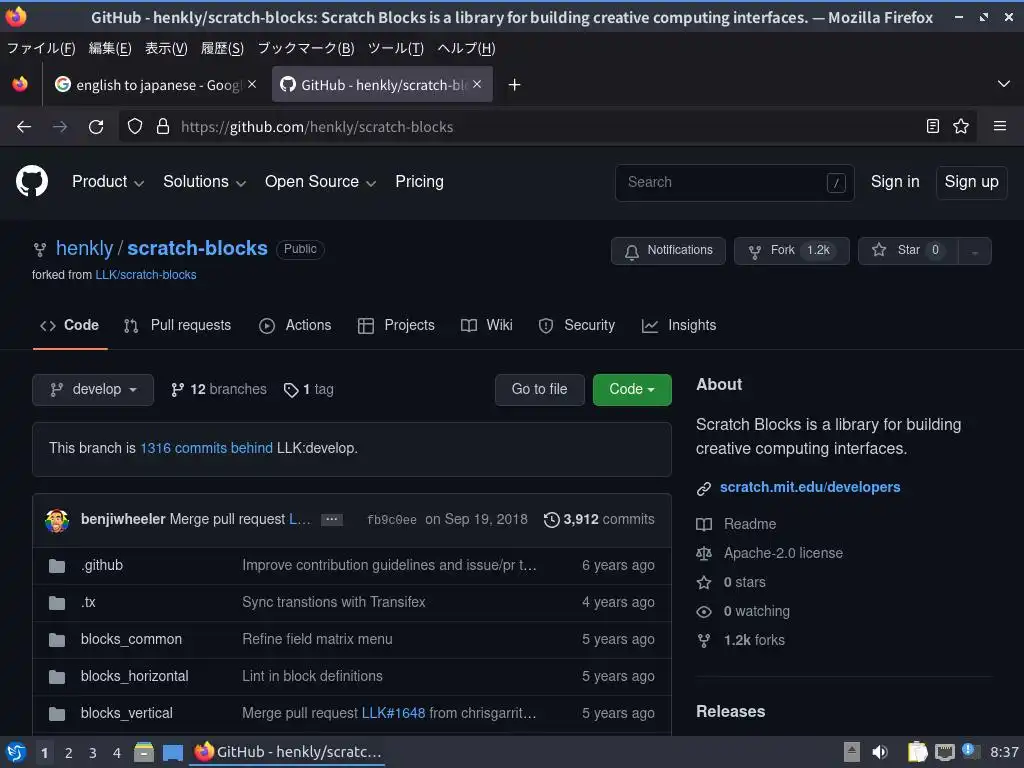1024x768 pixels.
Task: Click the address bar URL
Action: coord(317,127)
